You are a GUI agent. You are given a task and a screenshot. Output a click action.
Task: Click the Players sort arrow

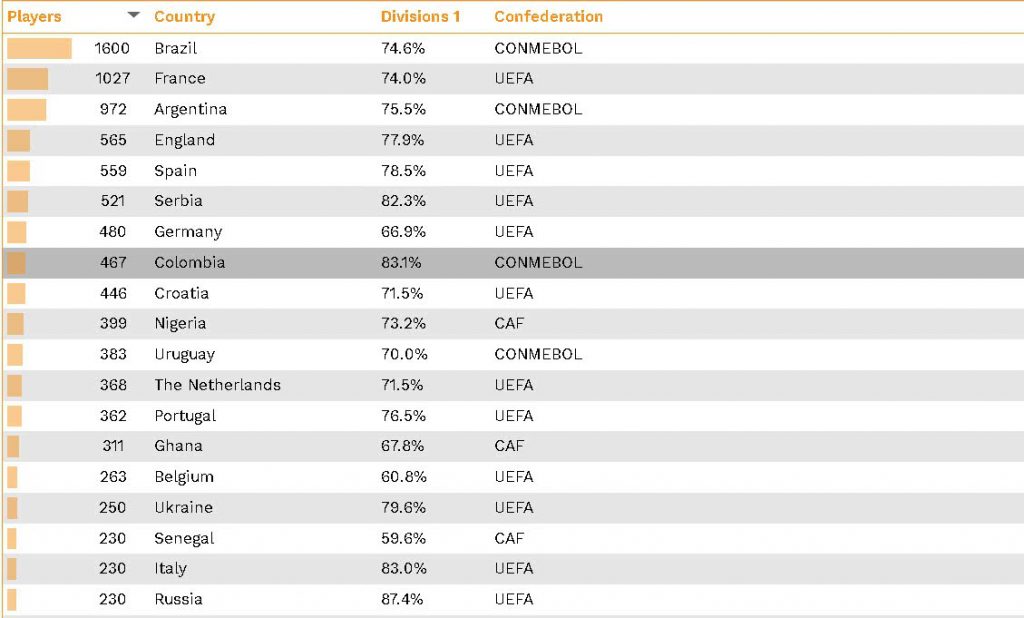[x=134, y=16]
